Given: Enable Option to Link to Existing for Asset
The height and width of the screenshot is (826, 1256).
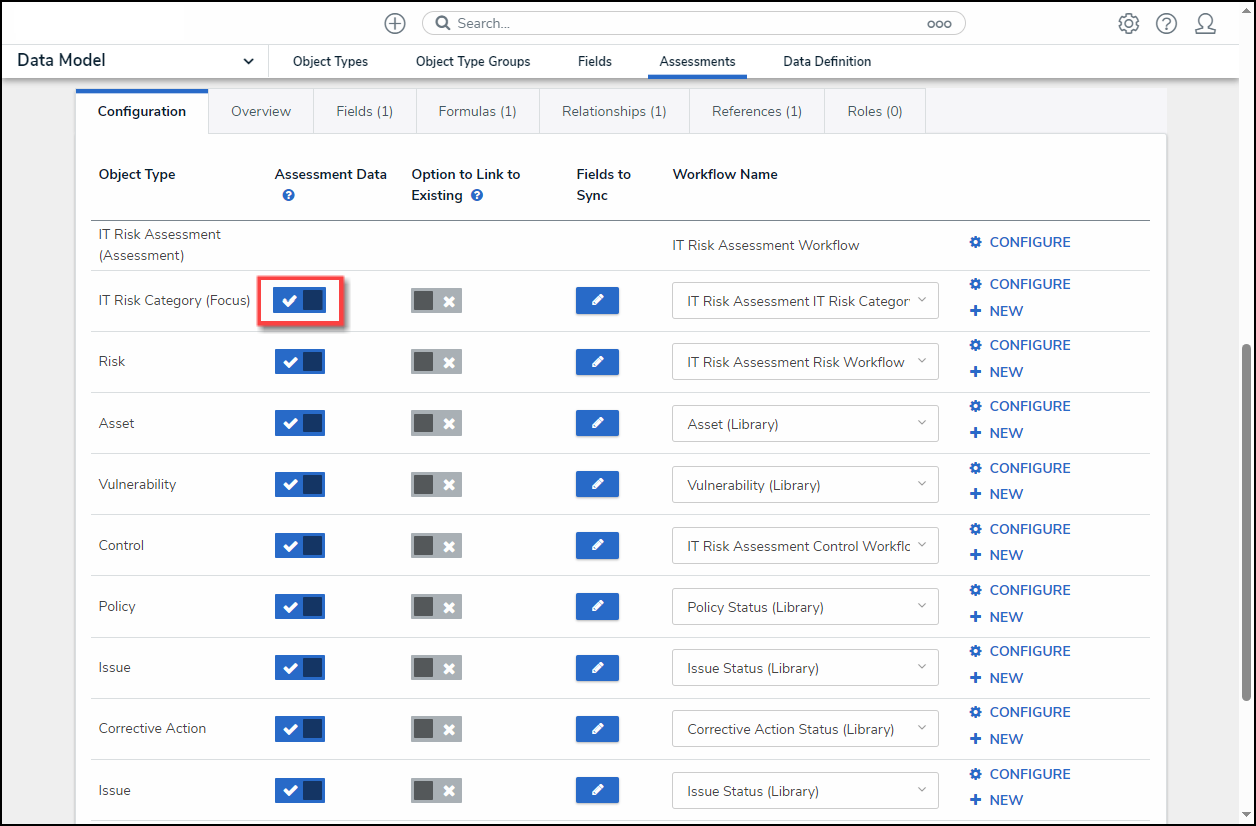Looking at the screenshot, I should 436,423.
